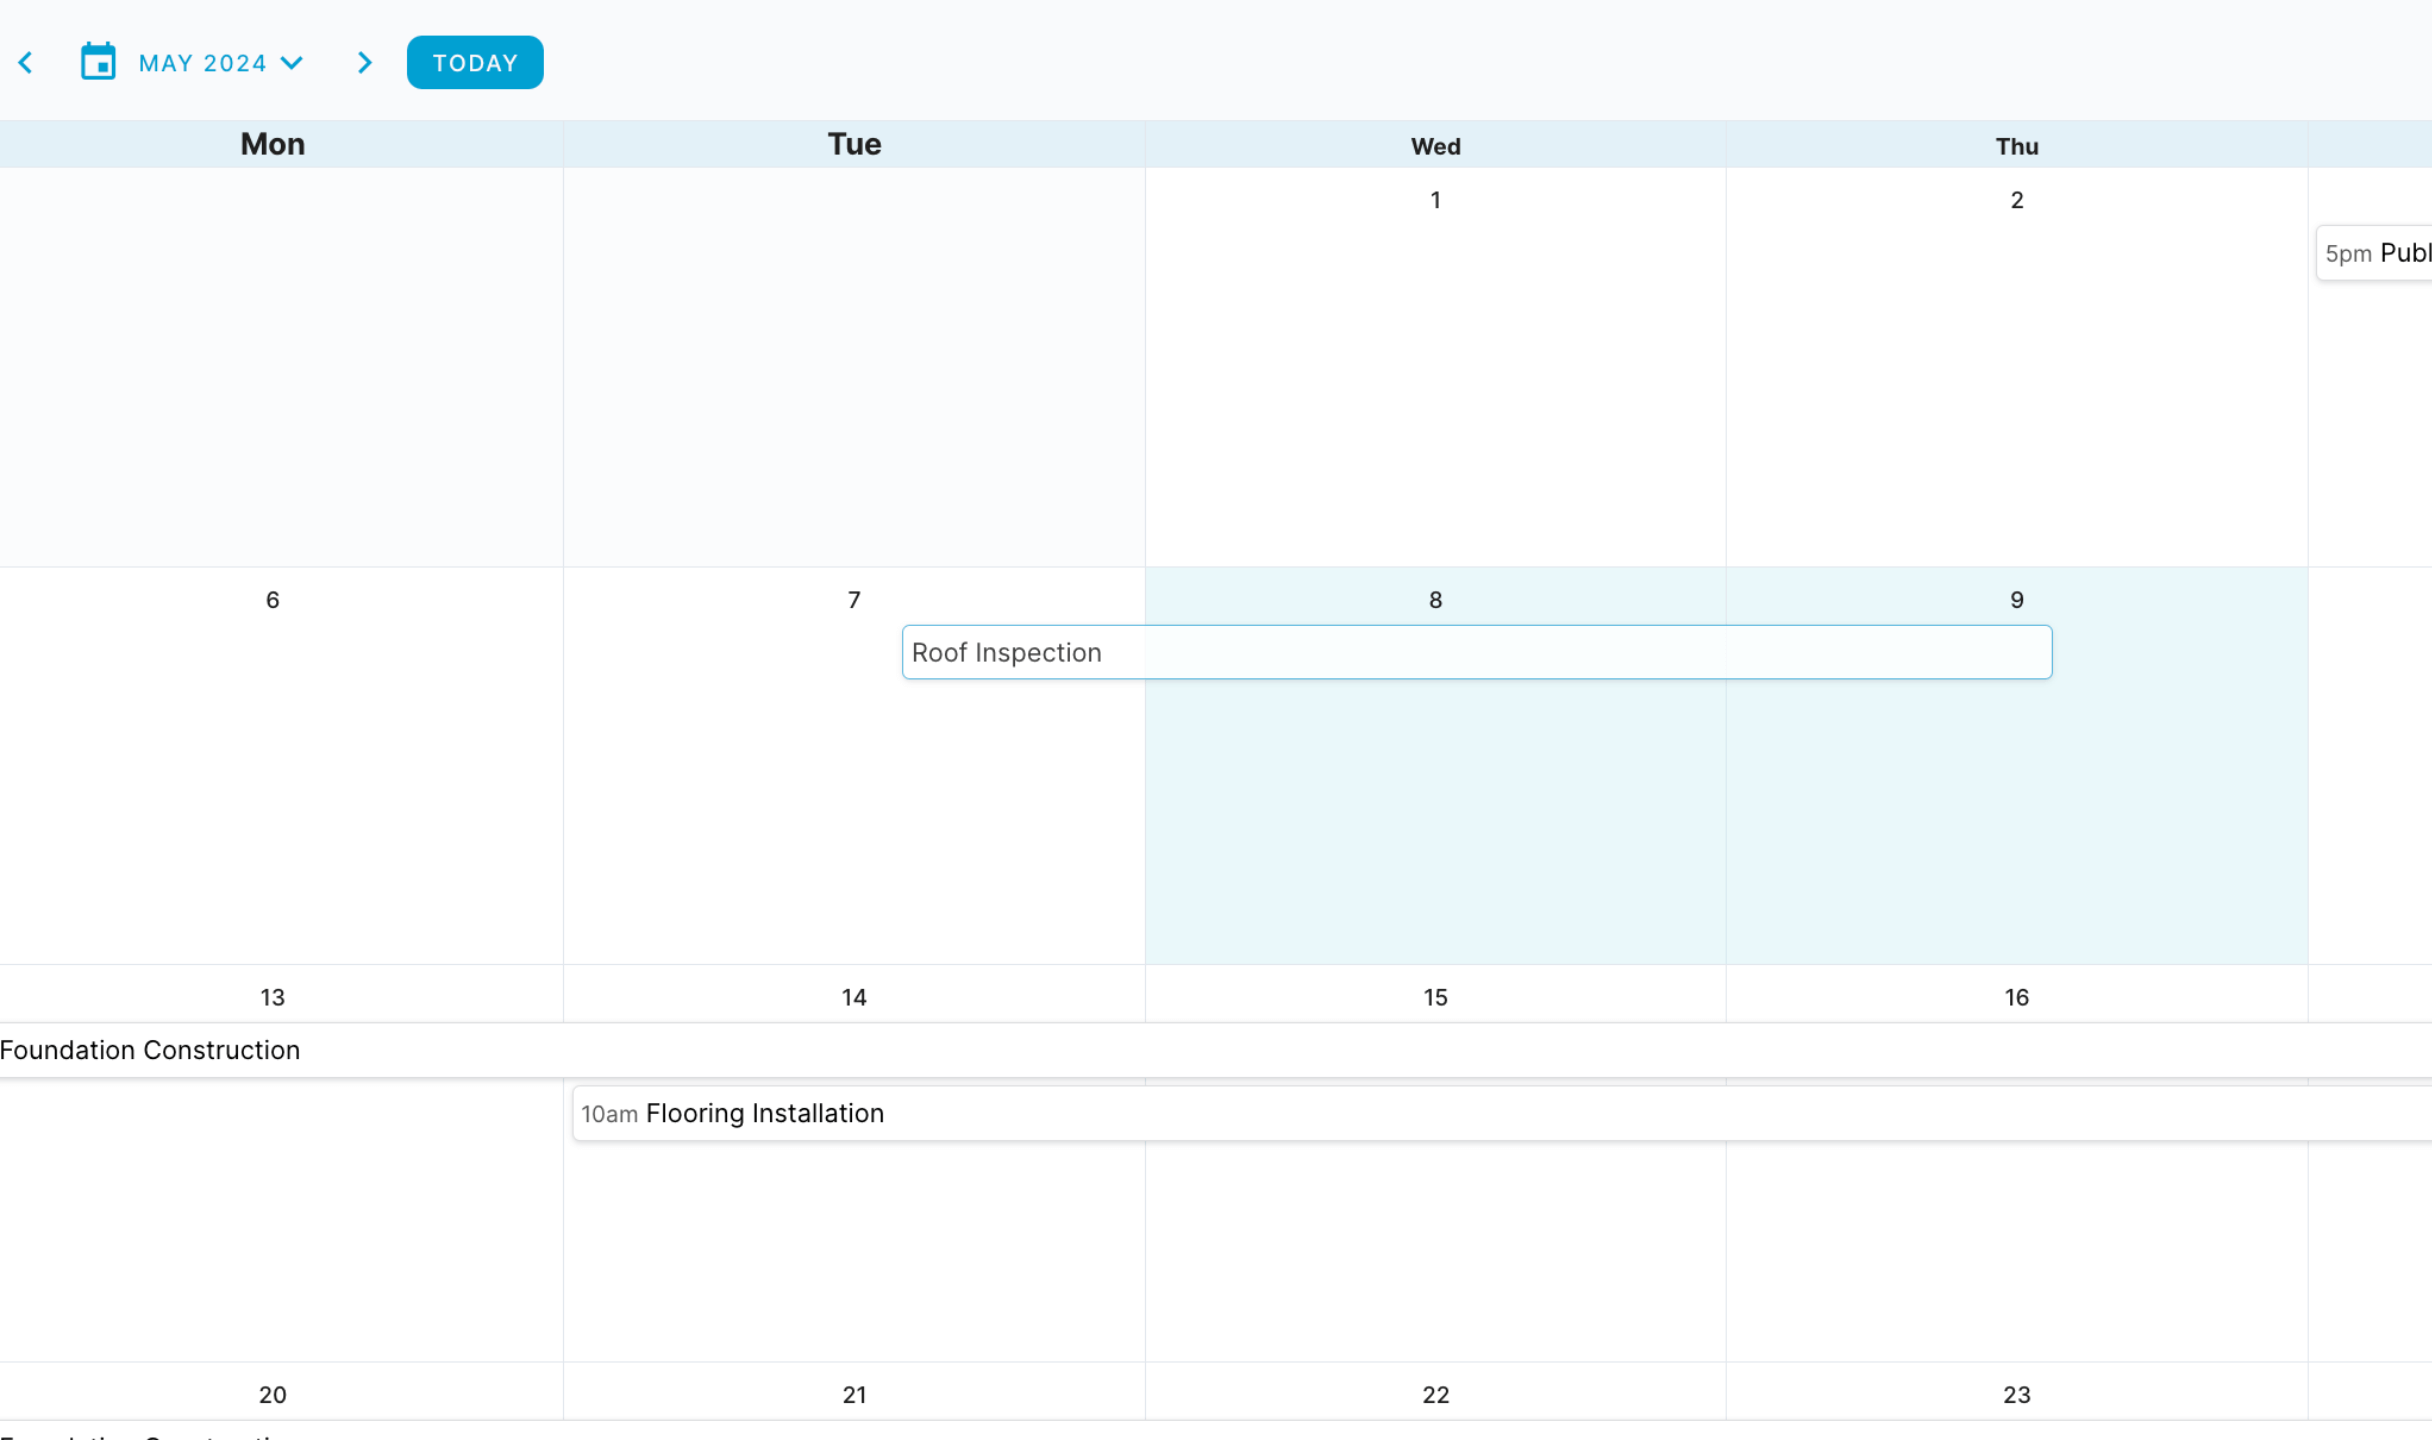Screen dimensions: 2432x1440
Task: Select day 20 in calendar
Action: pyautogui.click(x=273, y=1395)
